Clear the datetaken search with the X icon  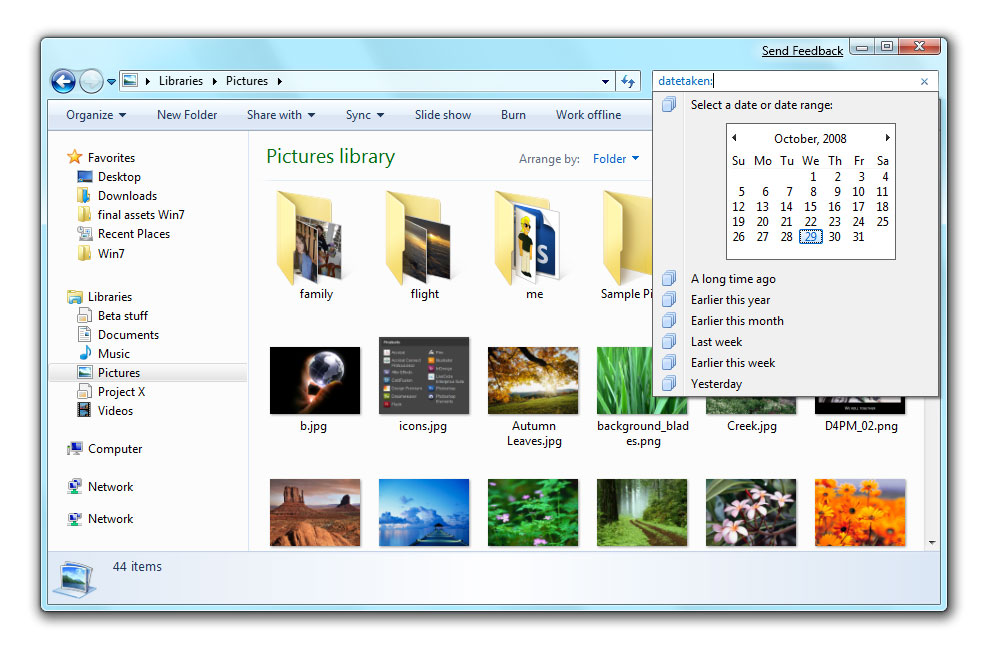924,81
